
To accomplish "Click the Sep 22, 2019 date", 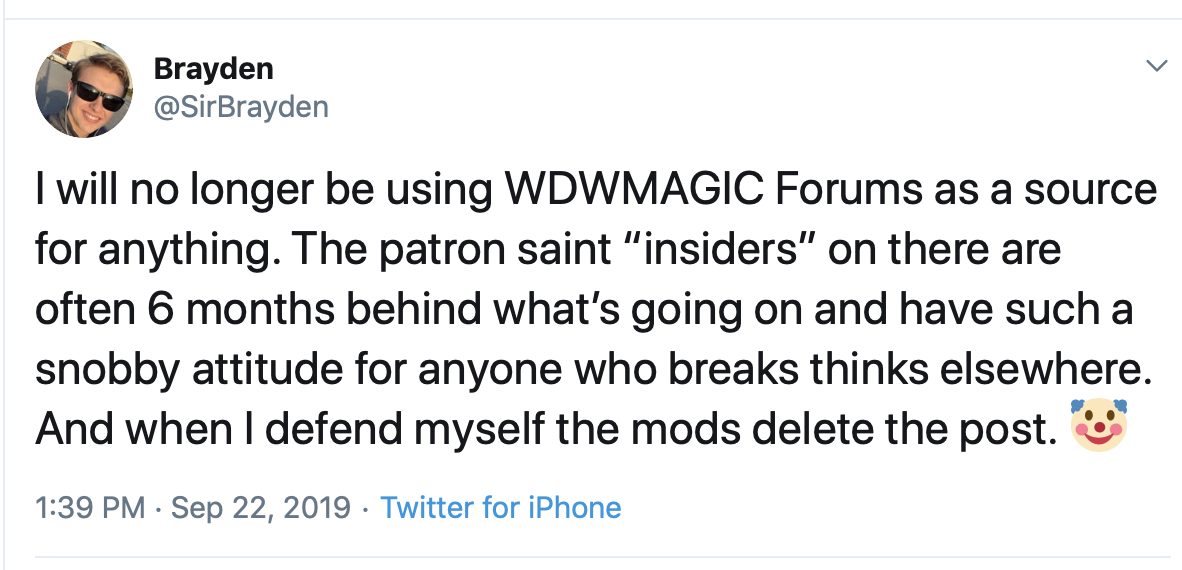I will click(261, 508).
